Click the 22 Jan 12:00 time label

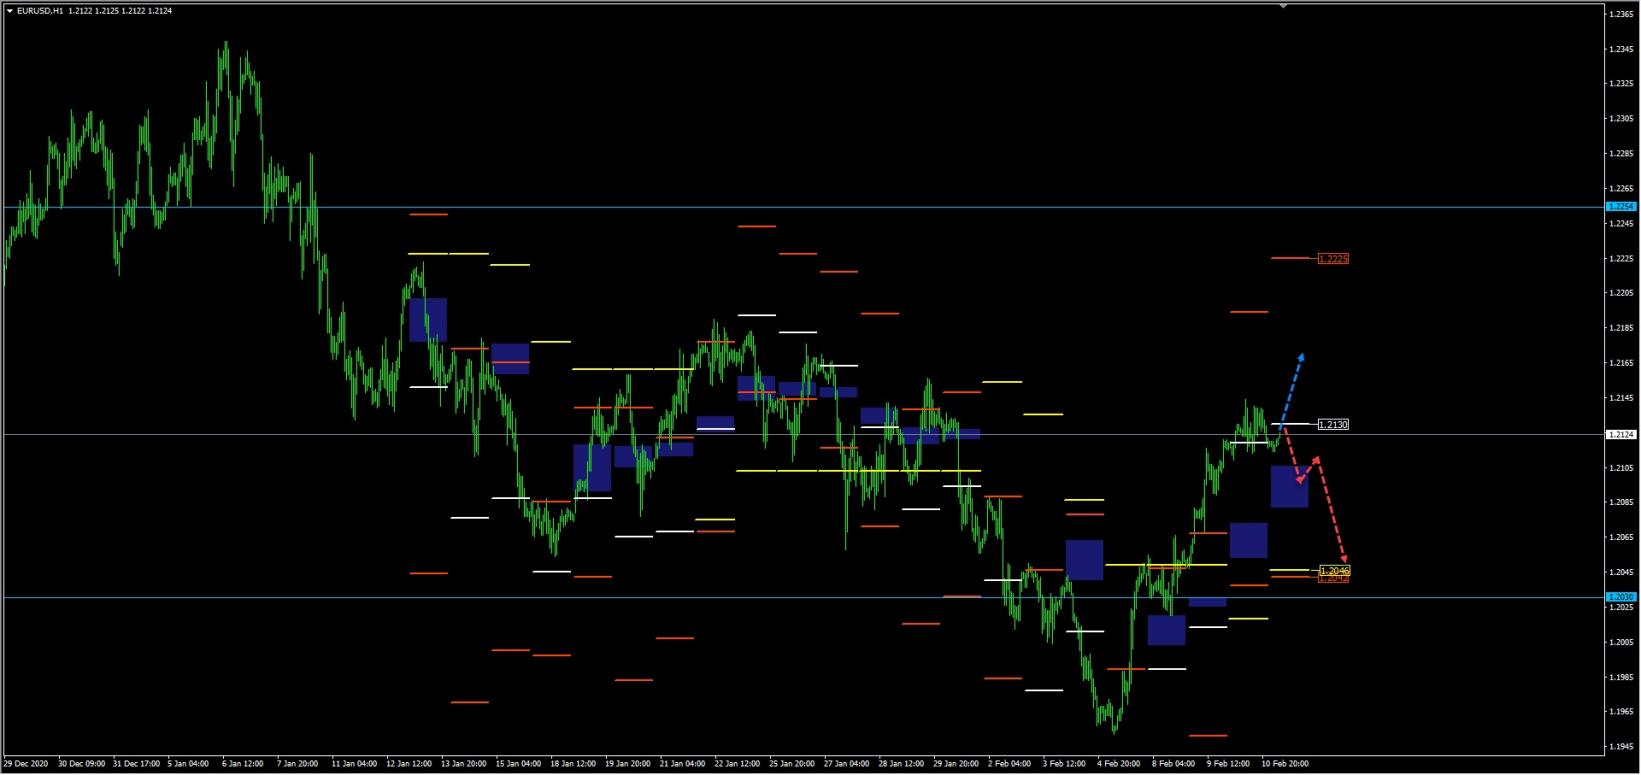[x=736, y=764]
